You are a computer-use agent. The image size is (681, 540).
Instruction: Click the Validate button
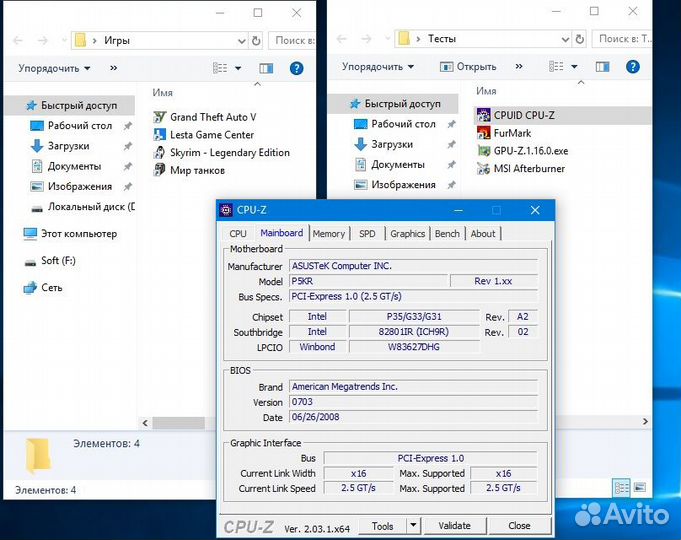point(455,526)
